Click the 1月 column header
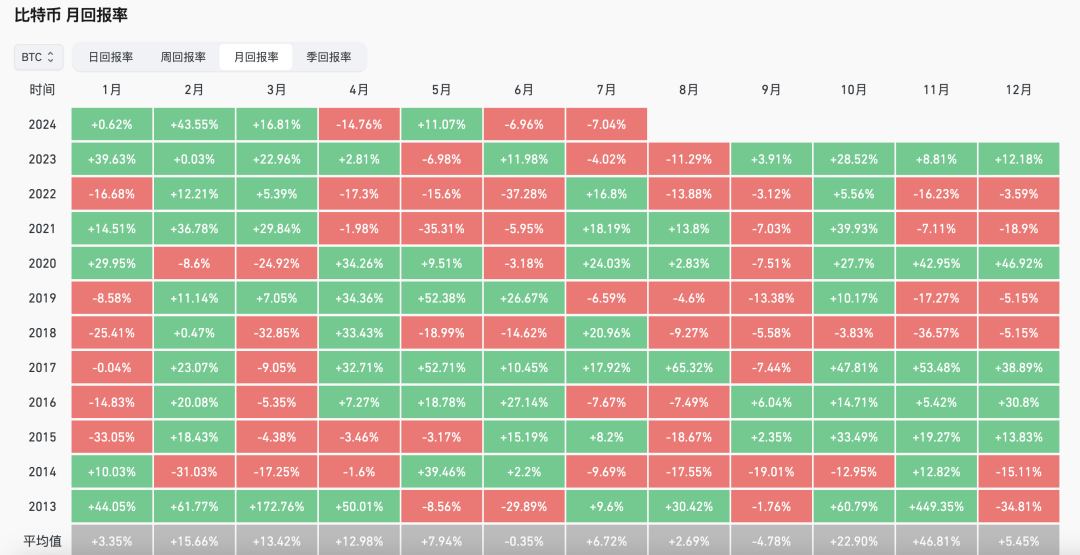1080x555 pixels. click(x=112, y=90)
